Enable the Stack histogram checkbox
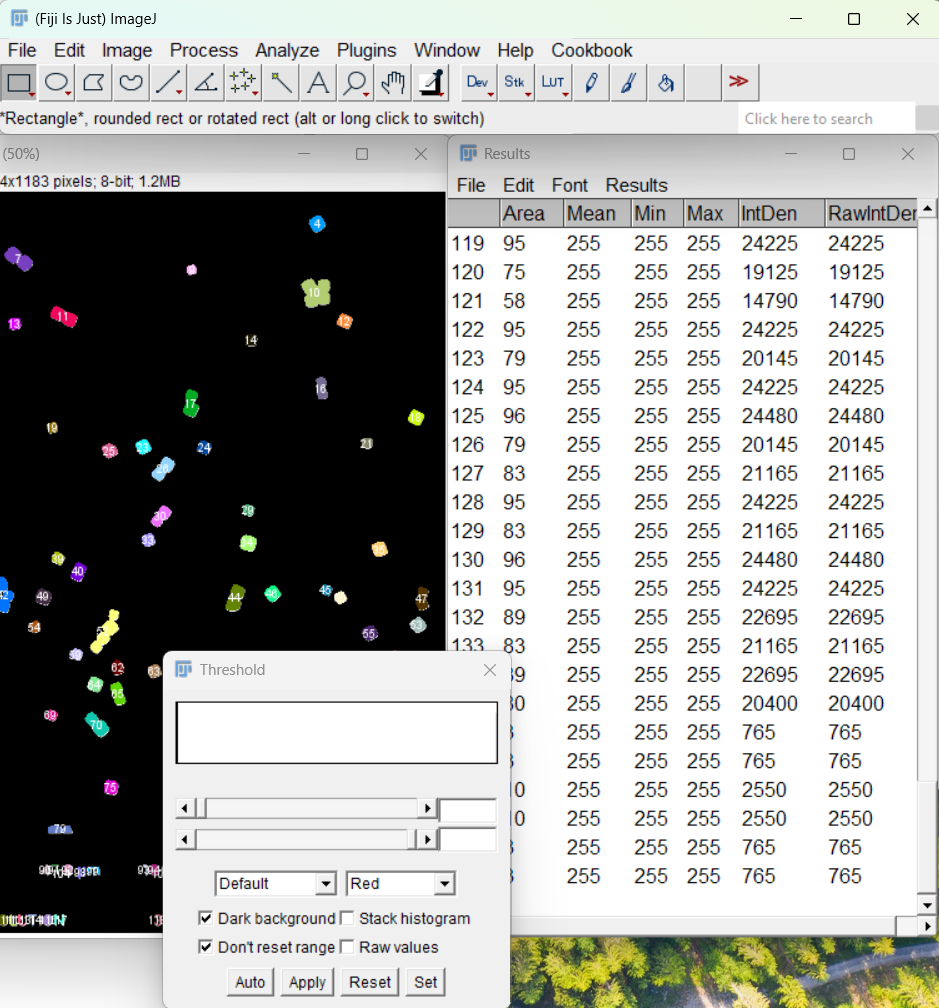939x1008 pixels. 348,918
